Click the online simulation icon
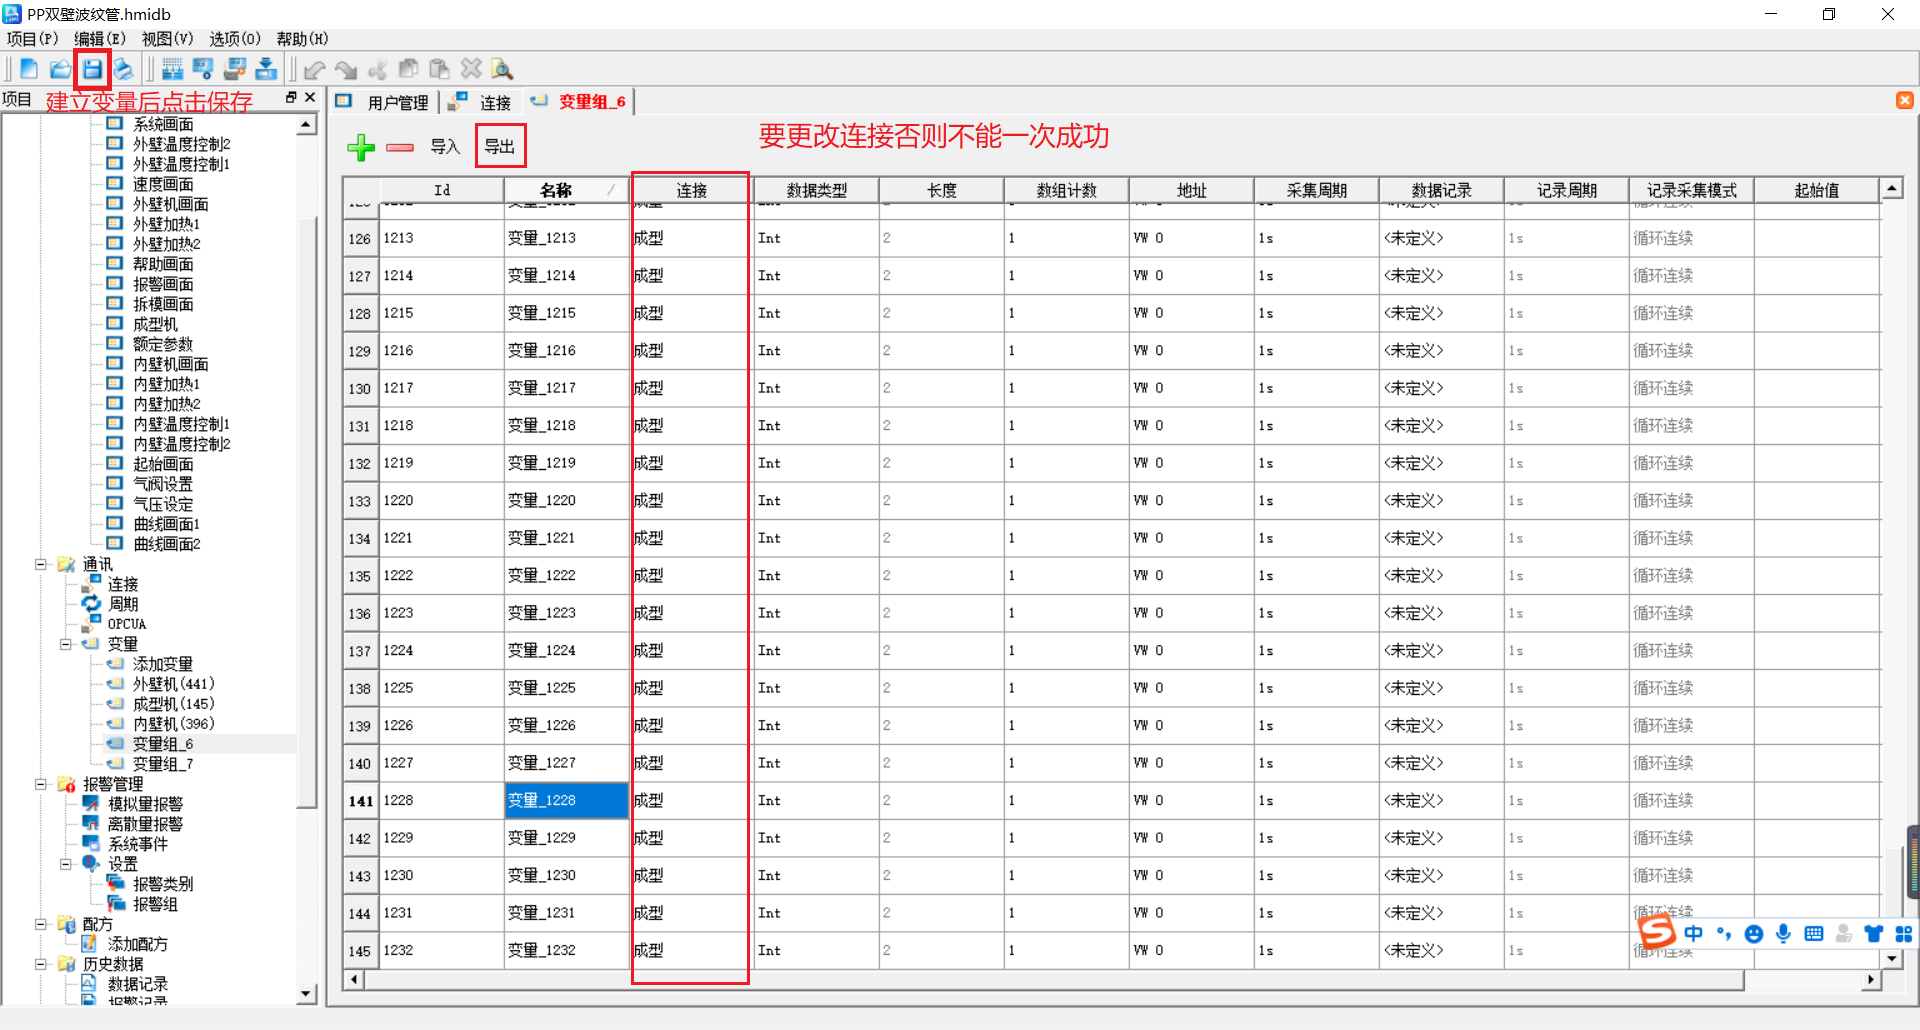The width and height of the screenshot is (1920, 1030). [235, 69]
